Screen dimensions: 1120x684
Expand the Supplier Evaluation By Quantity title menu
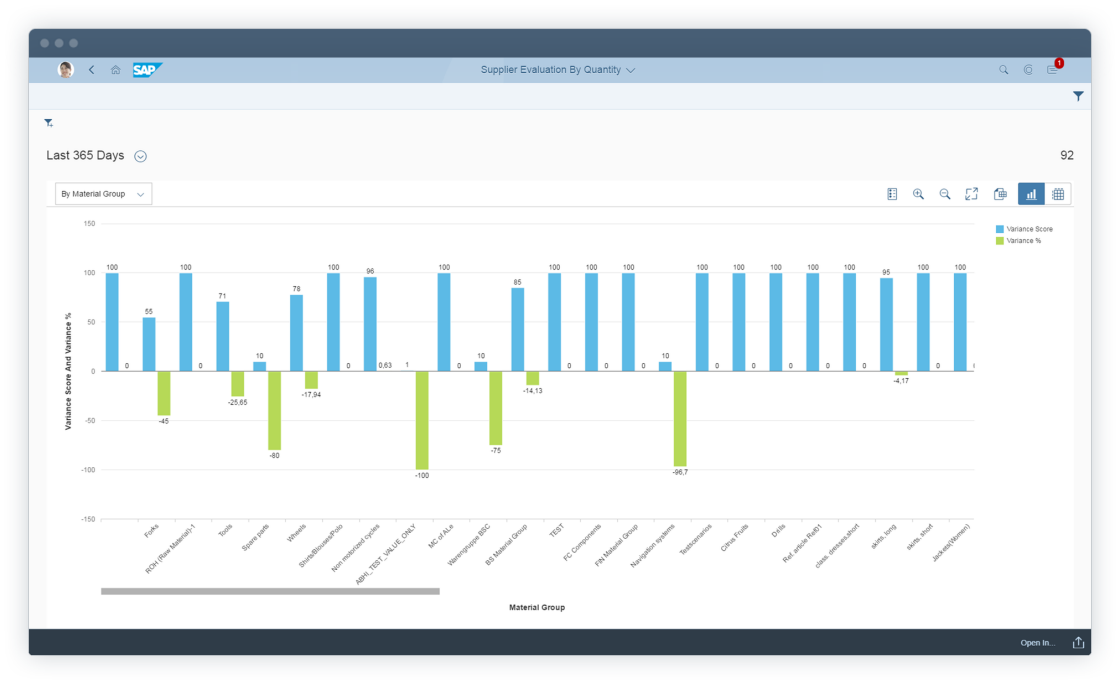[x=630, y=70]
